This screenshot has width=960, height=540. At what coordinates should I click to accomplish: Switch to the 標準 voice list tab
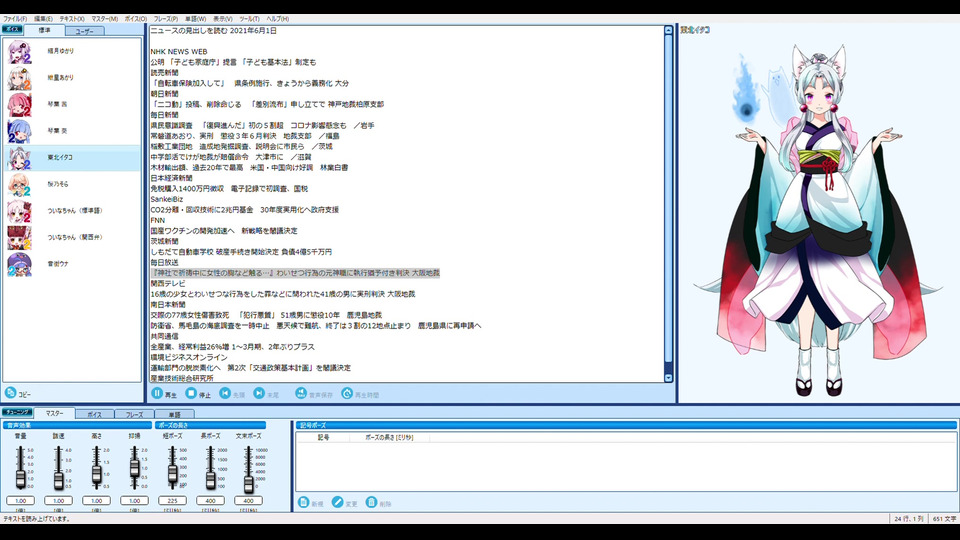[x=45, y=30]
